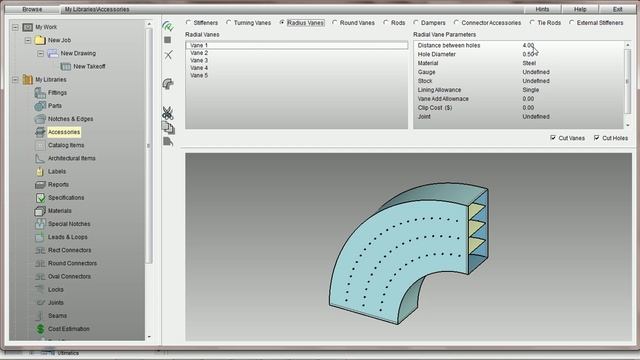The height and width of the screenshot is (360, 640).
Task: Click the Hints button
Action: 542,9
